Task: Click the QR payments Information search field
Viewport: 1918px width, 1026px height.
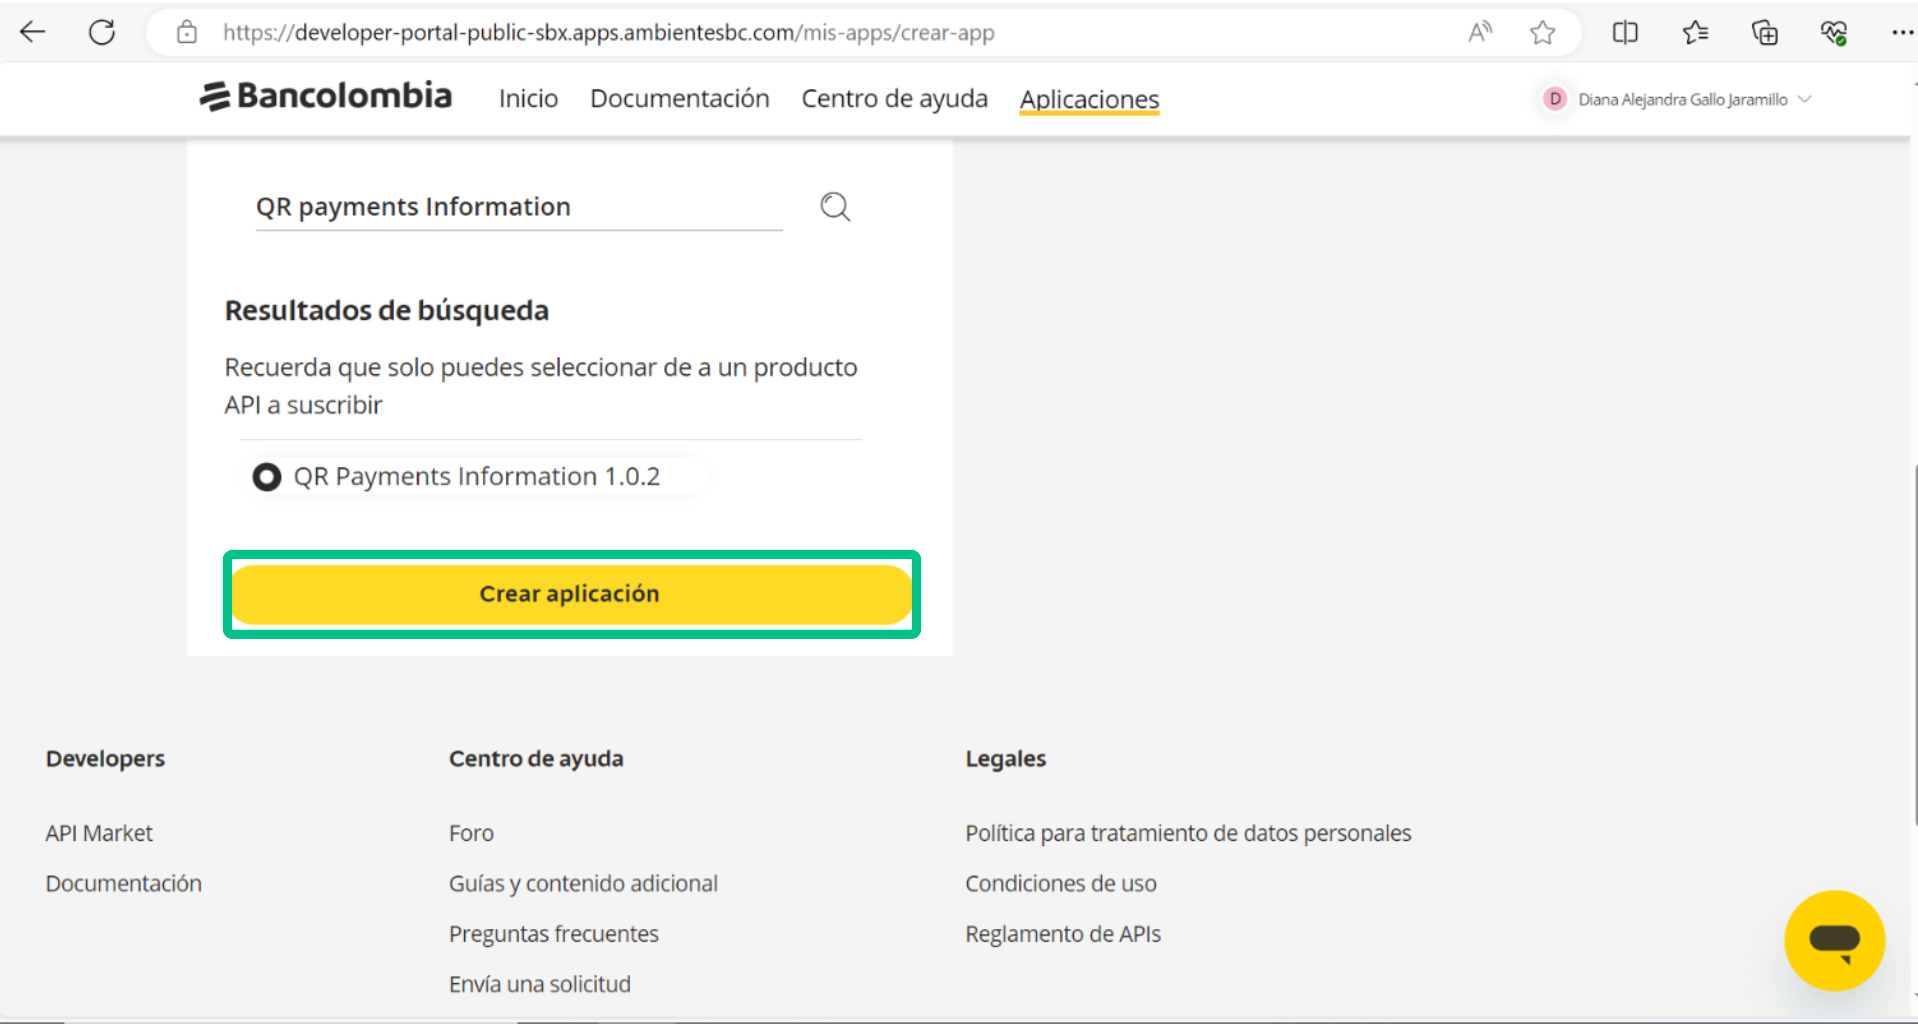Action: point(519,207)
